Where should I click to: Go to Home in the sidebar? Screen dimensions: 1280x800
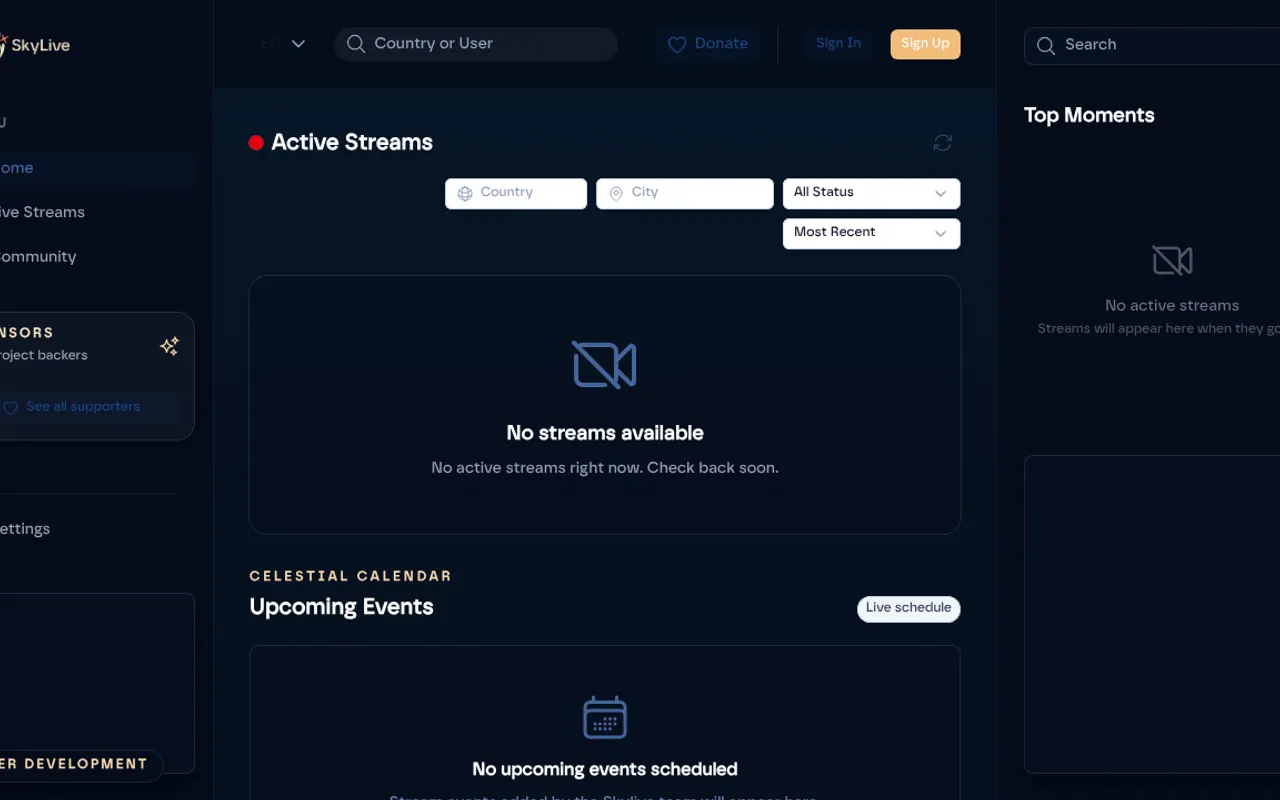click(95, 168)
